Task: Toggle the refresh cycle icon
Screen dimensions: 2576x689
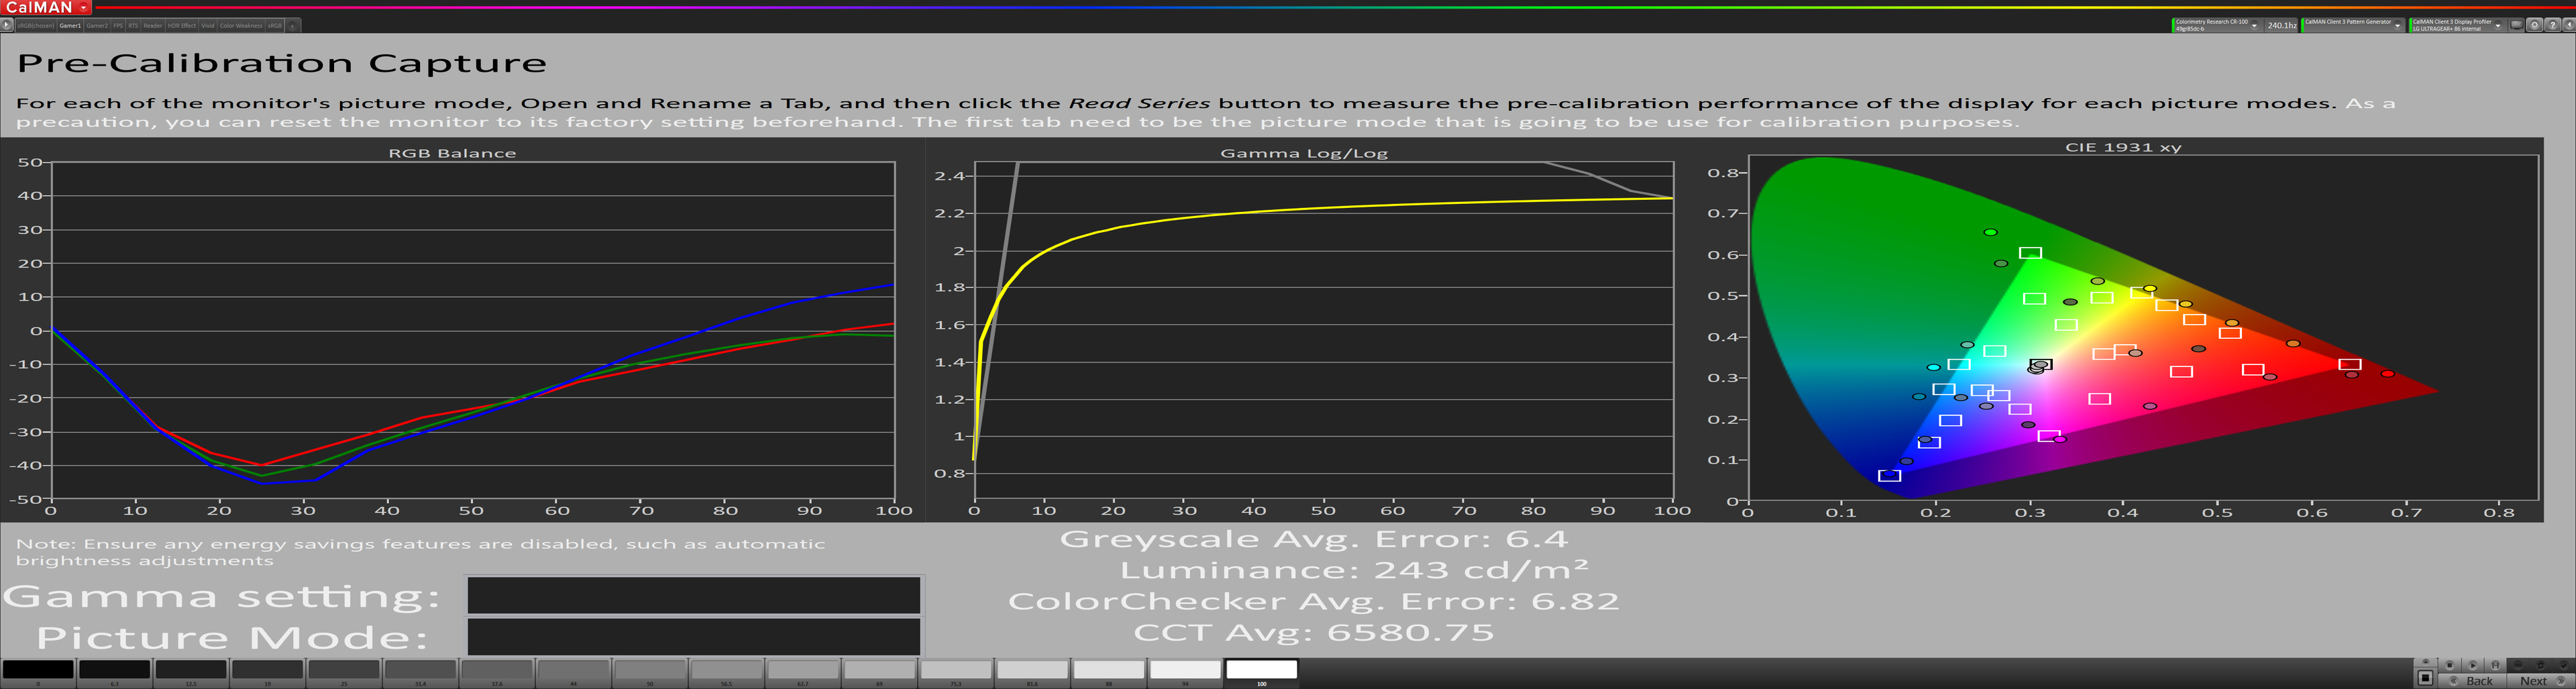Action: pos(2541,666)
